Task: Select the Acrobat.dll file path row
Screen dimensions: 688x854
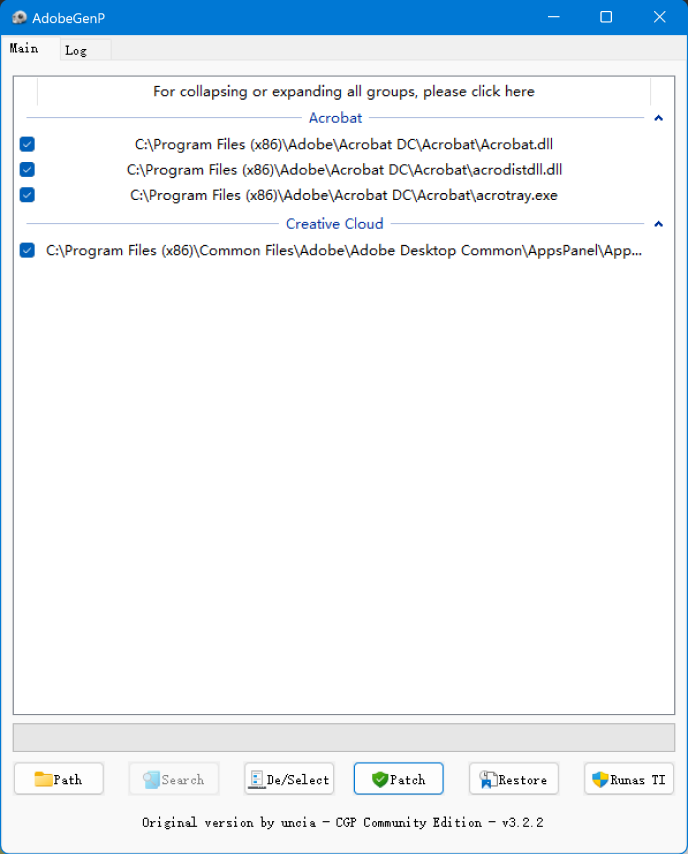Action: click(x=343, y=144)
